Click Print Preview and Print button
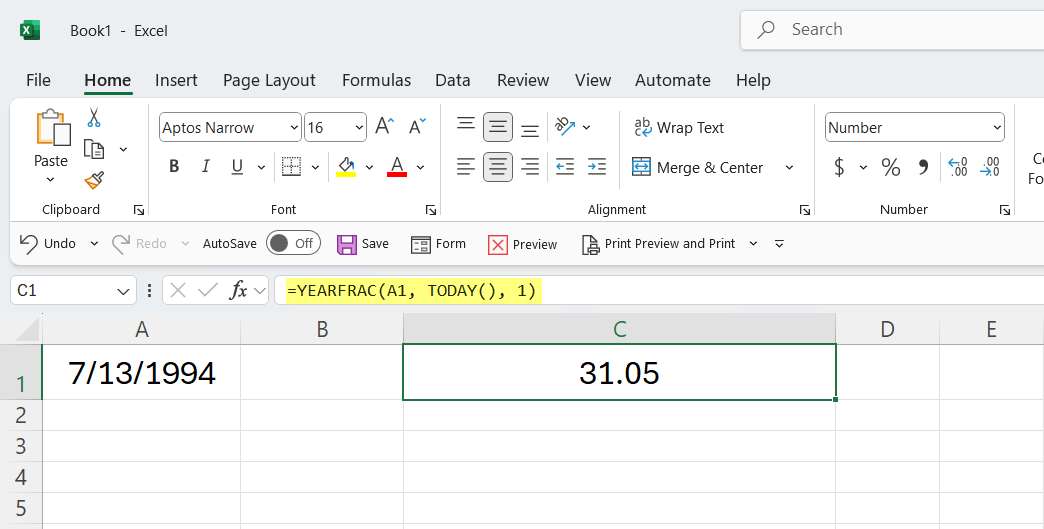Viewport: 1044px width, 529px height. [660, 244]
